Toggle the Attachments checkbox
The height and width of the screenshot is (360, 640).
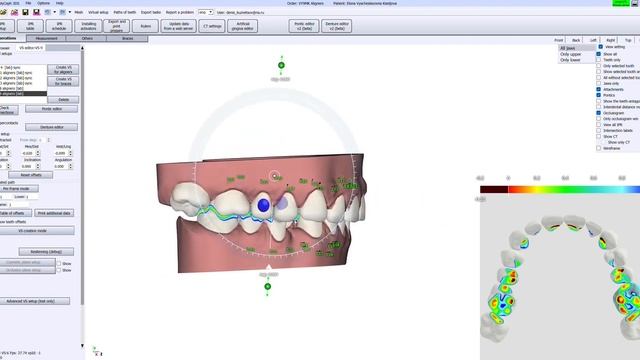599,89
